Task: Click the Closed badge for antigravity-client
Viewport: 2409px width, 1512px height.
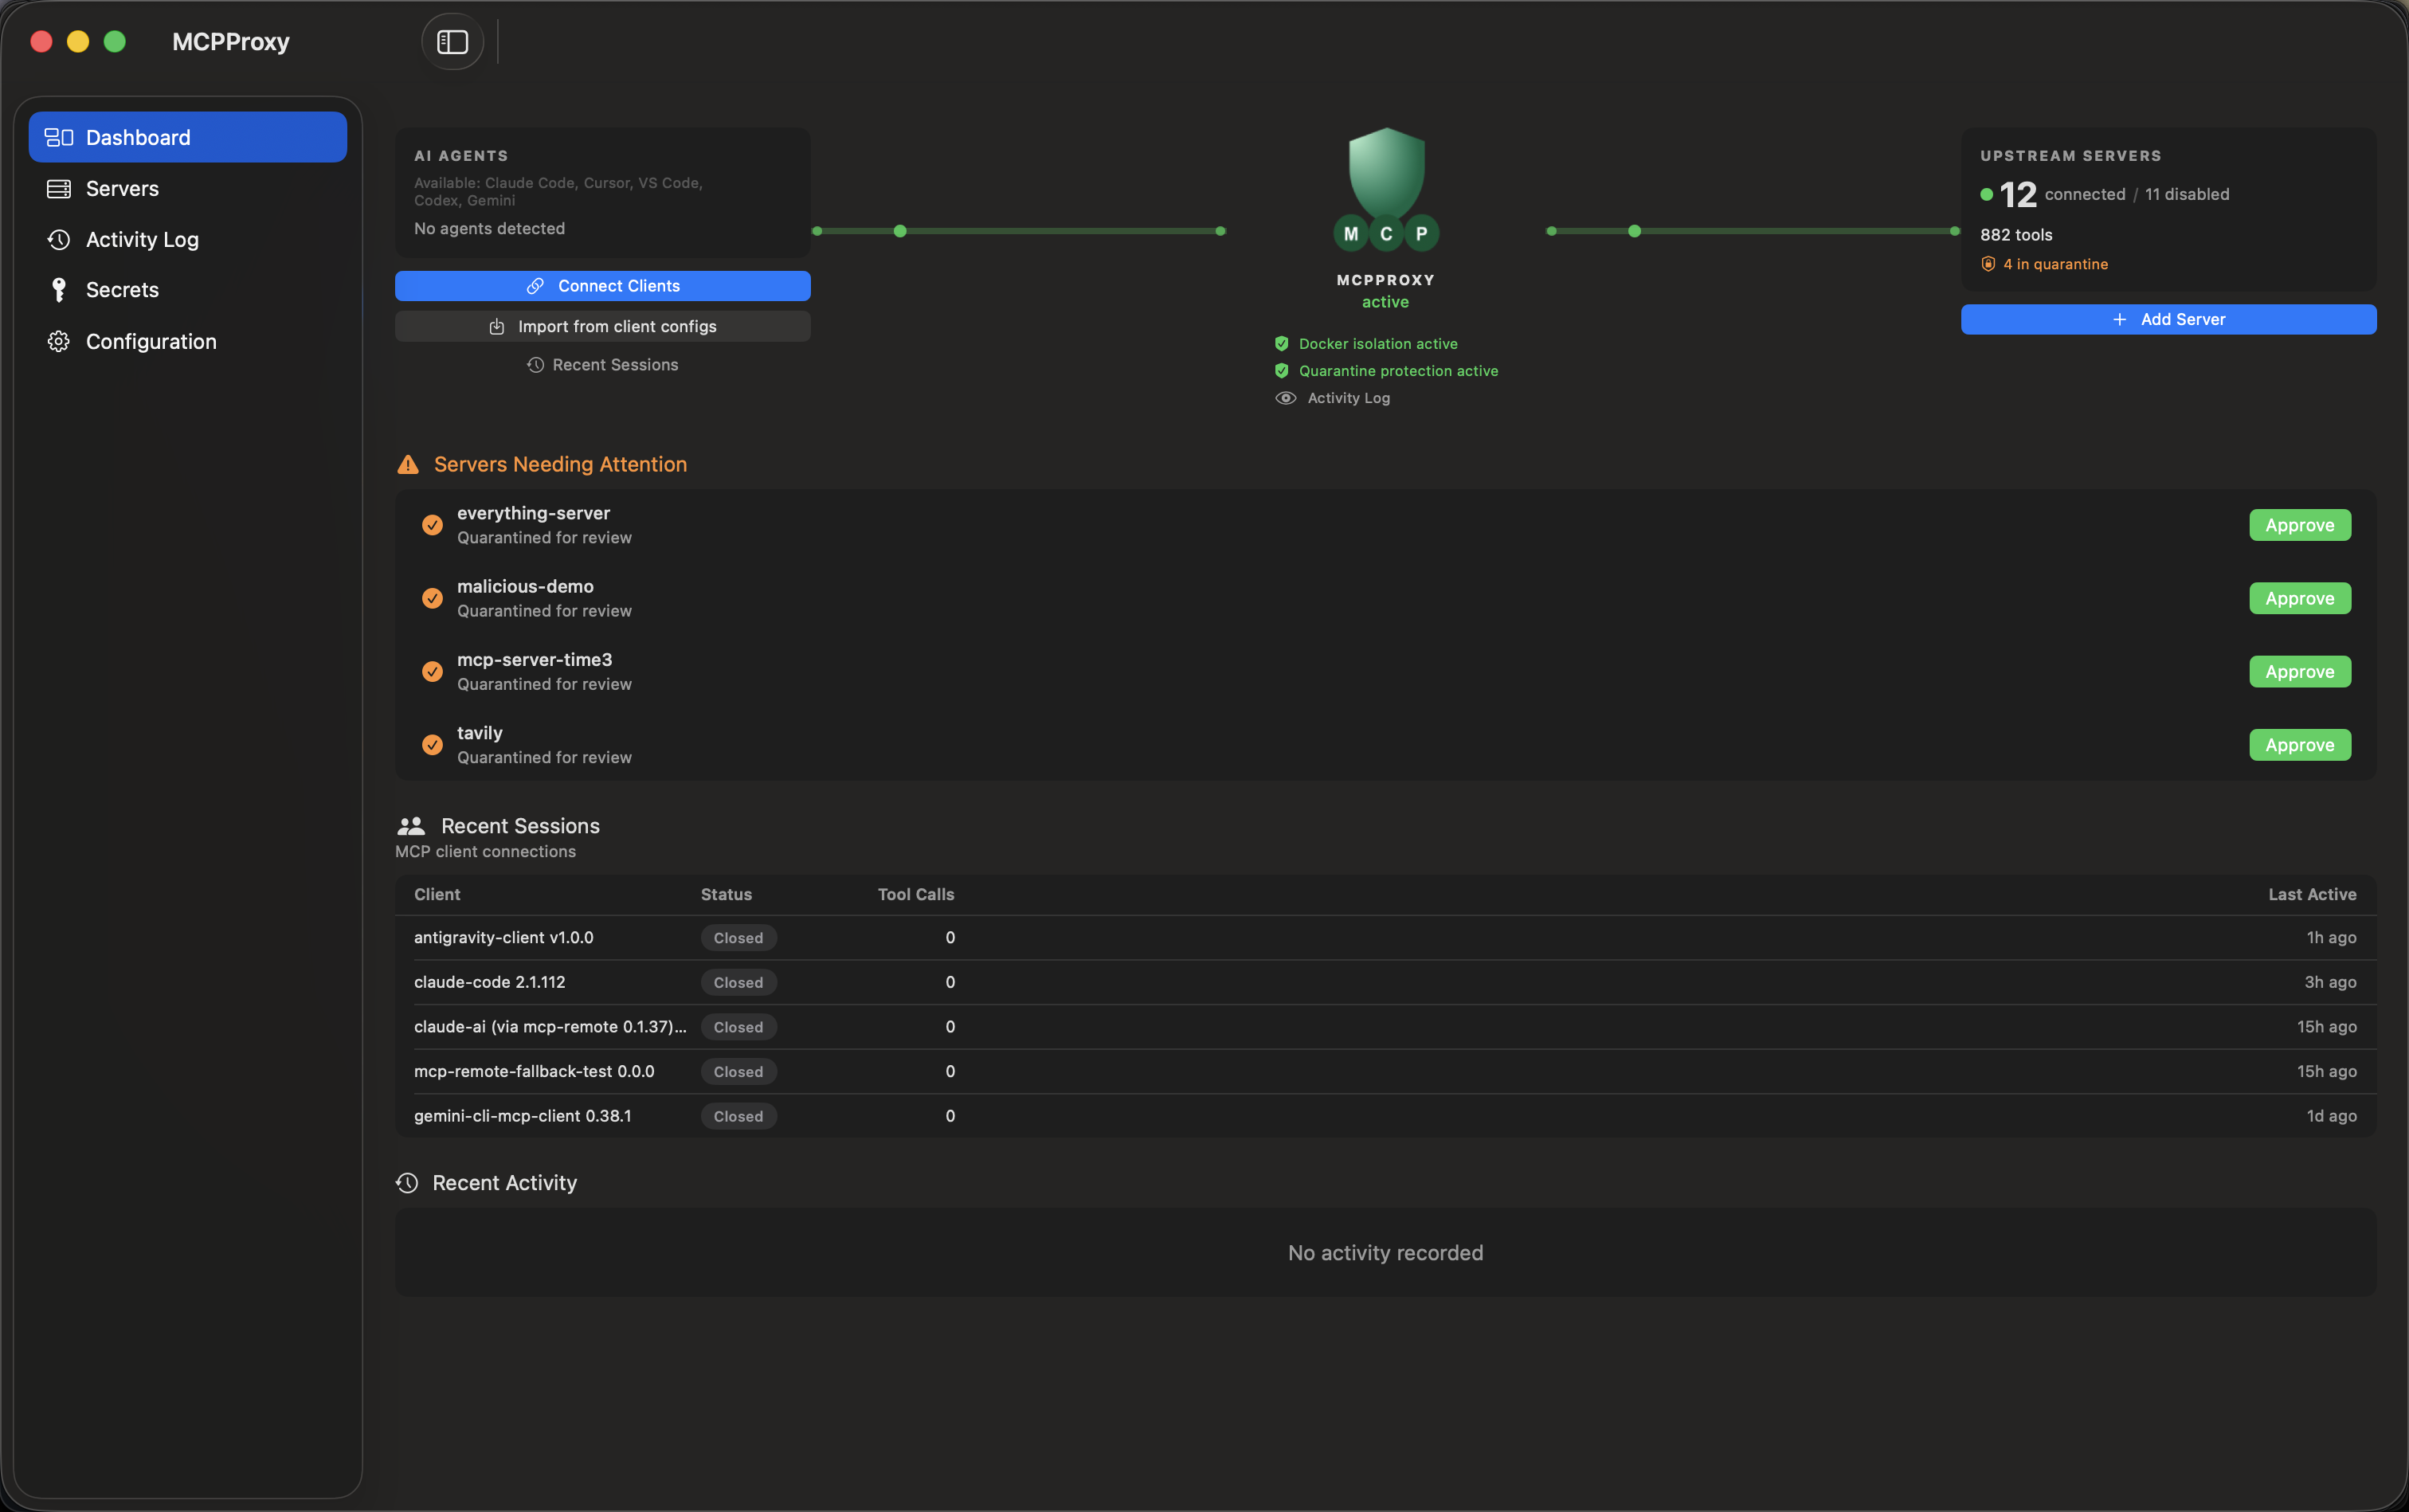Action: coord(738,938)
